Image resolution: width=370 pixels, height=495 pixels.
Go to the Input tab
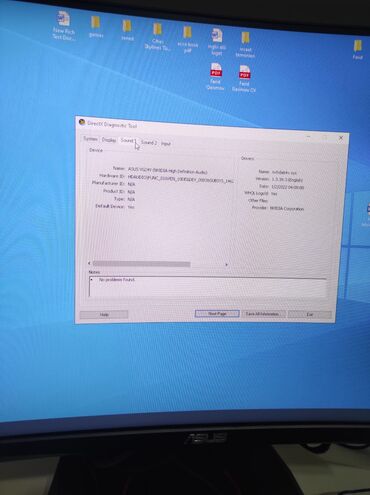[166, 144]
